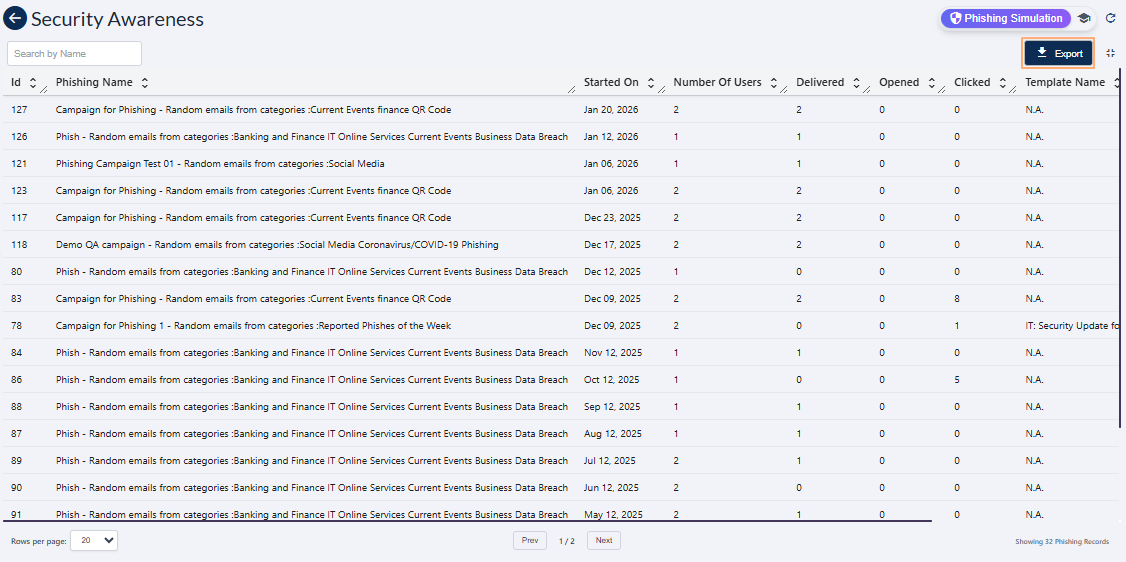Sort by Started On column arrows
The width and height of the screenshot is (1126, 562).
(650, 83)
